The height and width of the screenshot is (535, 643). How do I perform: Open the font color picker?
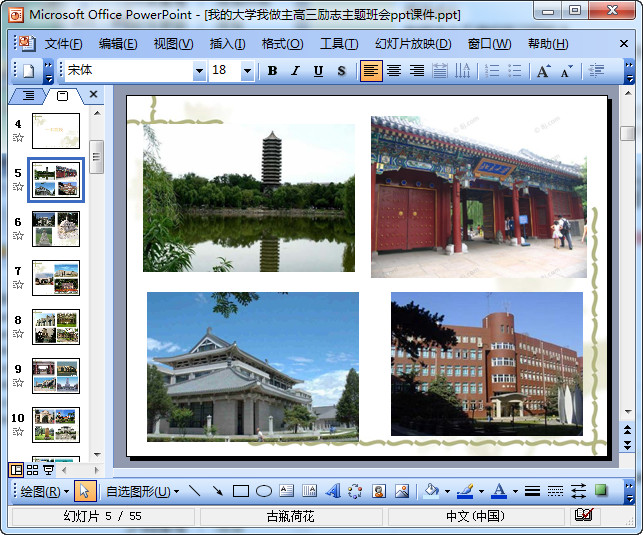[515, 491]
